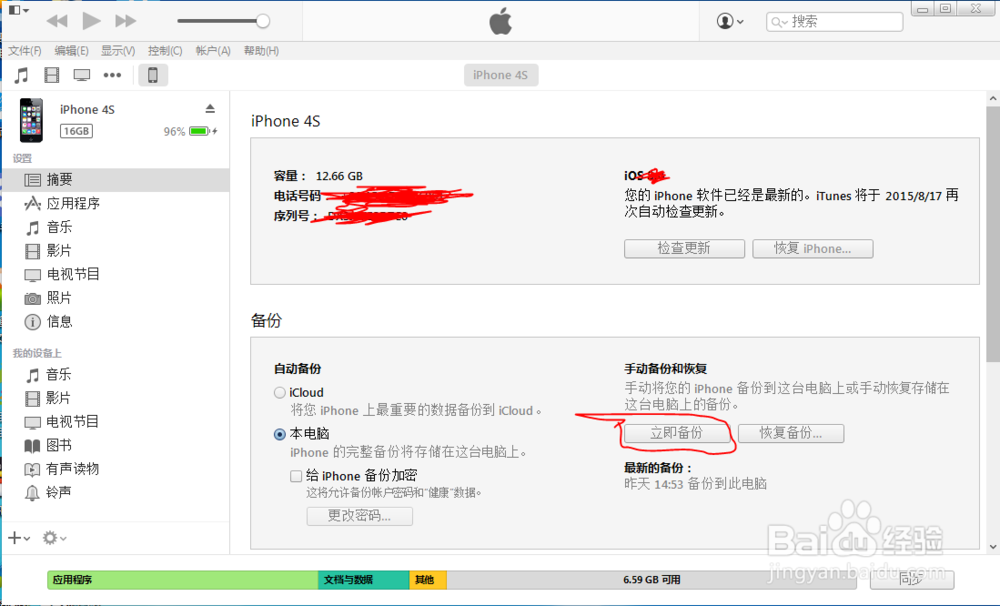Eject the iPhone 4S using the eject icon

coord(209,109)
